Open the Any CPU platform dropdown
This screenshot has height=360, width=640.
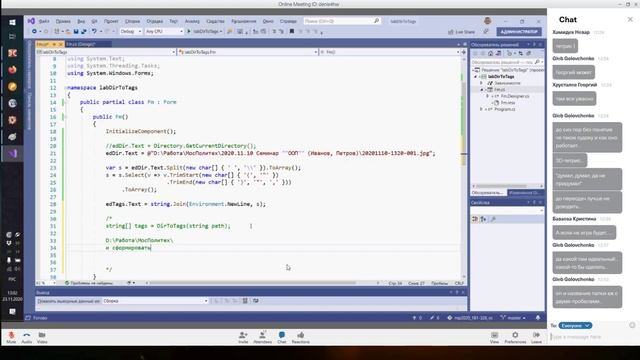164,31
